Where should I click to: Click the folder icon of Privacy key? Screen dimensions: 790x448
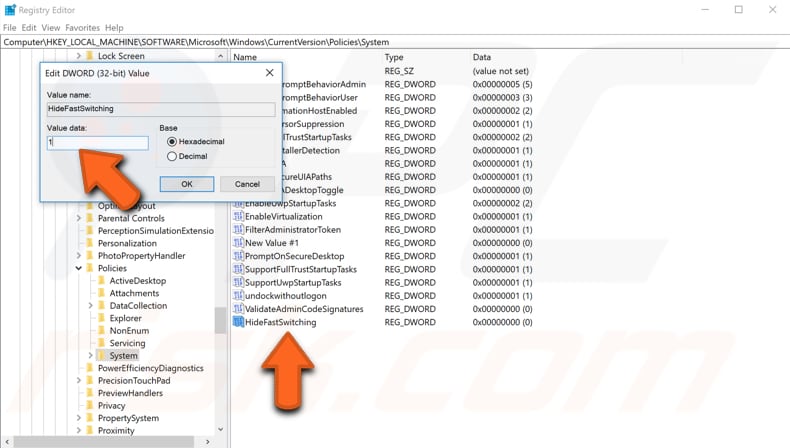90,405
